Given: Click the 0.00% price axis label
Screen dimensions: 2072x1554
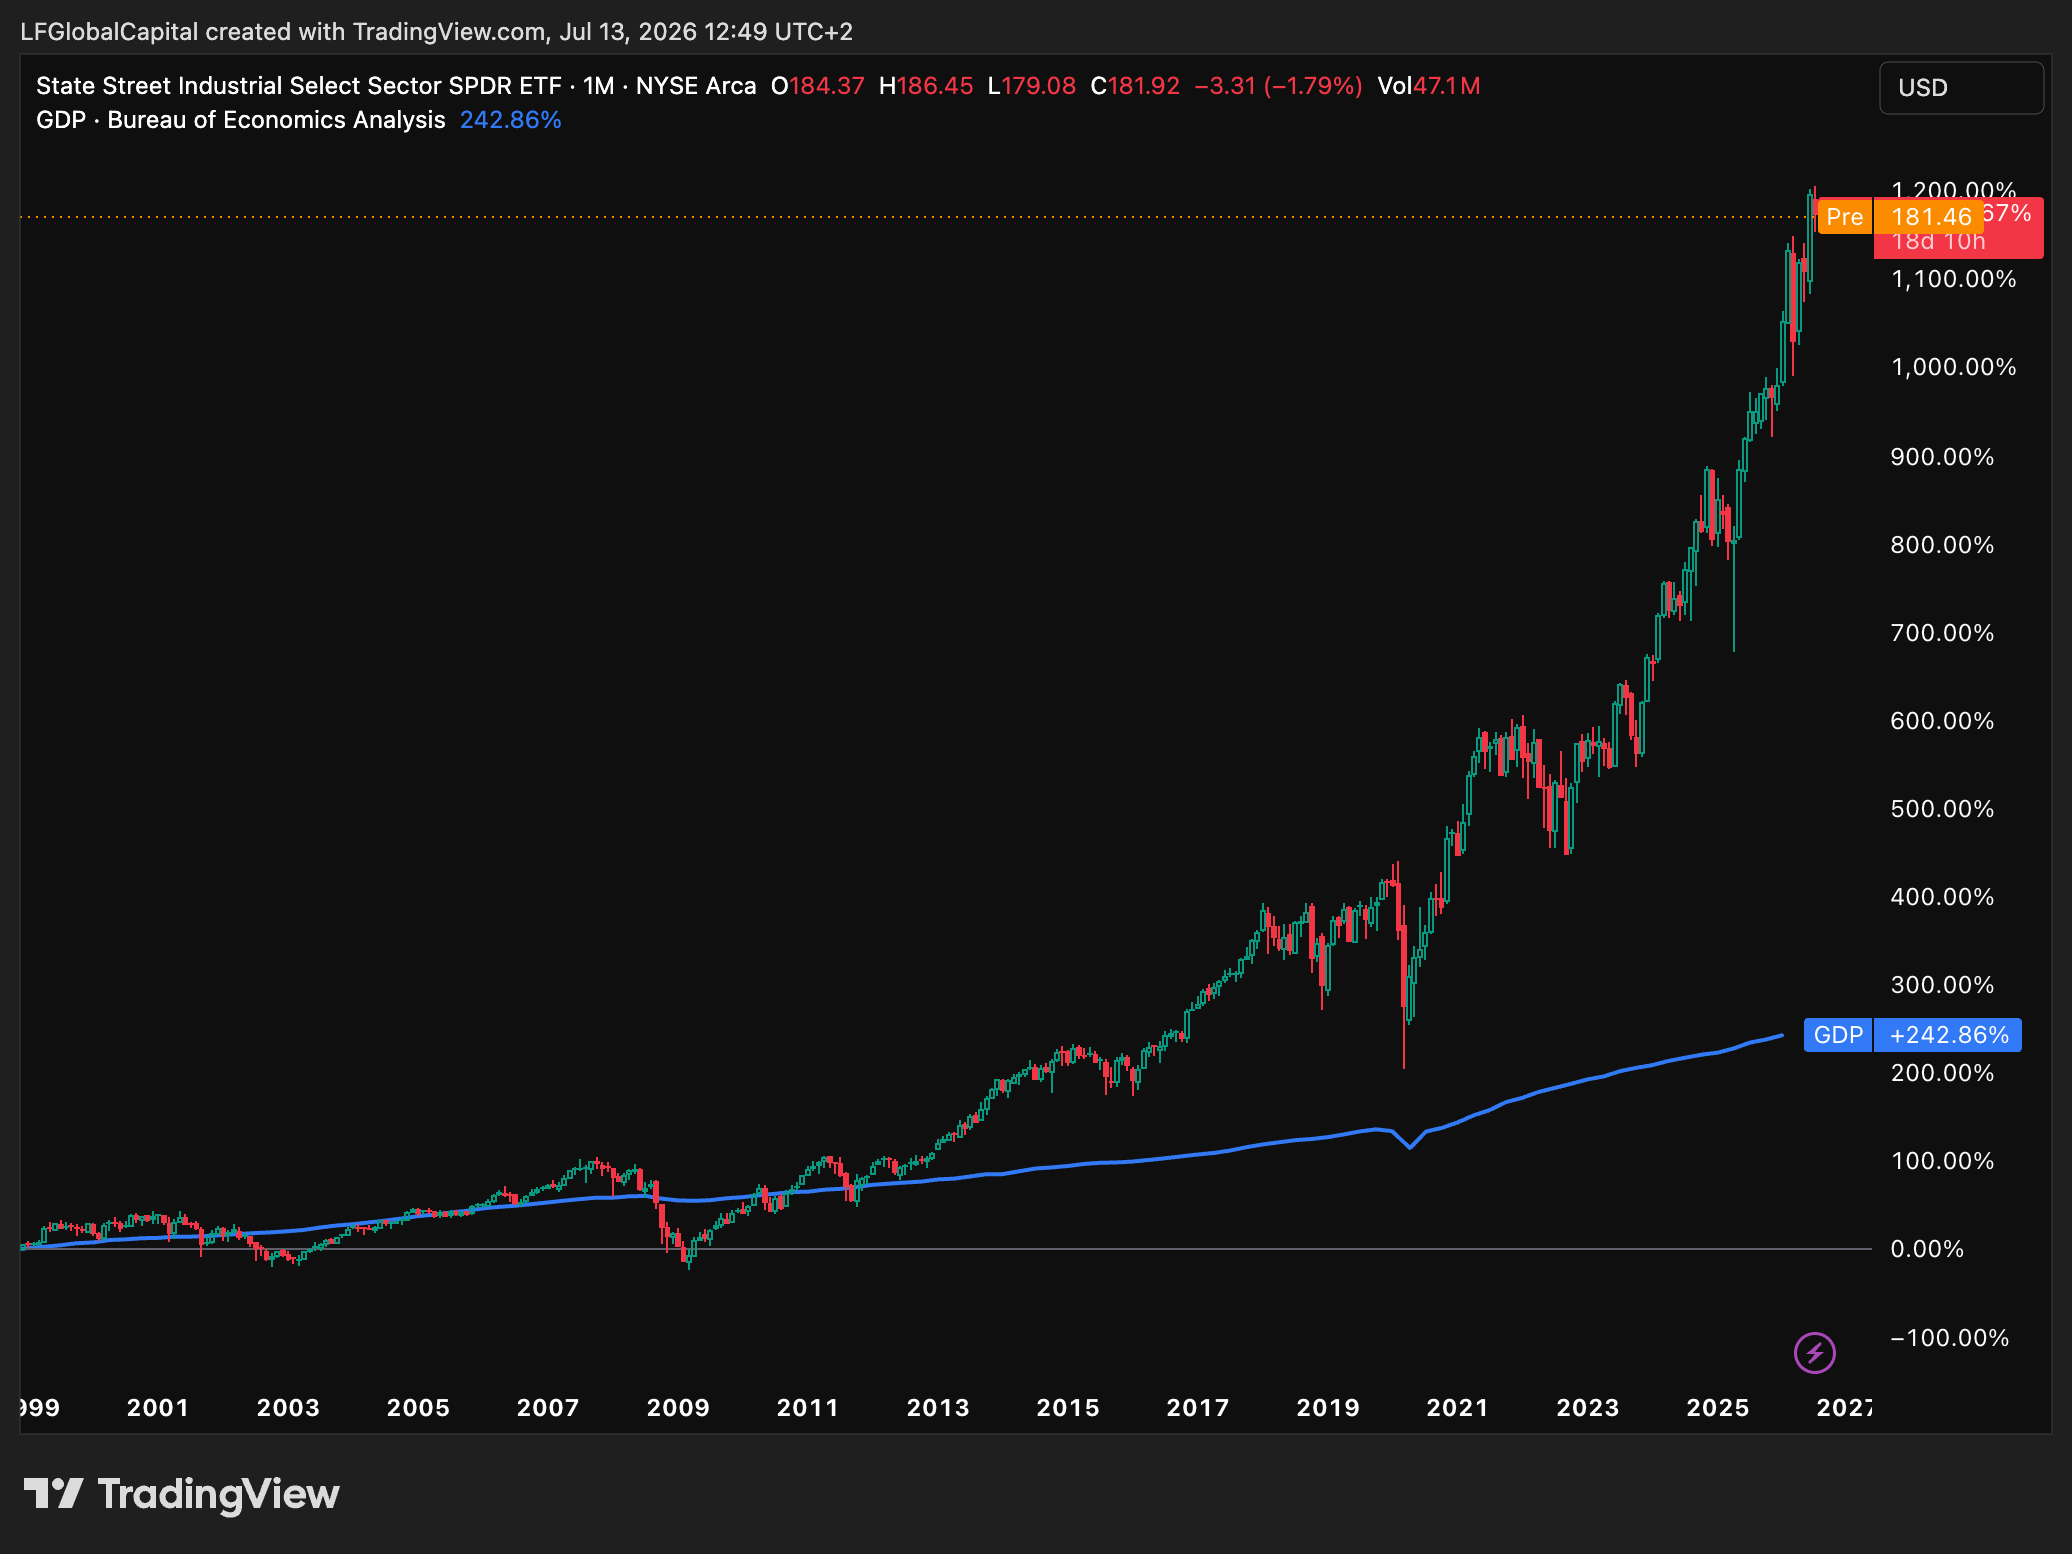Looking at the screenshot, I should pos(1927,1249).
